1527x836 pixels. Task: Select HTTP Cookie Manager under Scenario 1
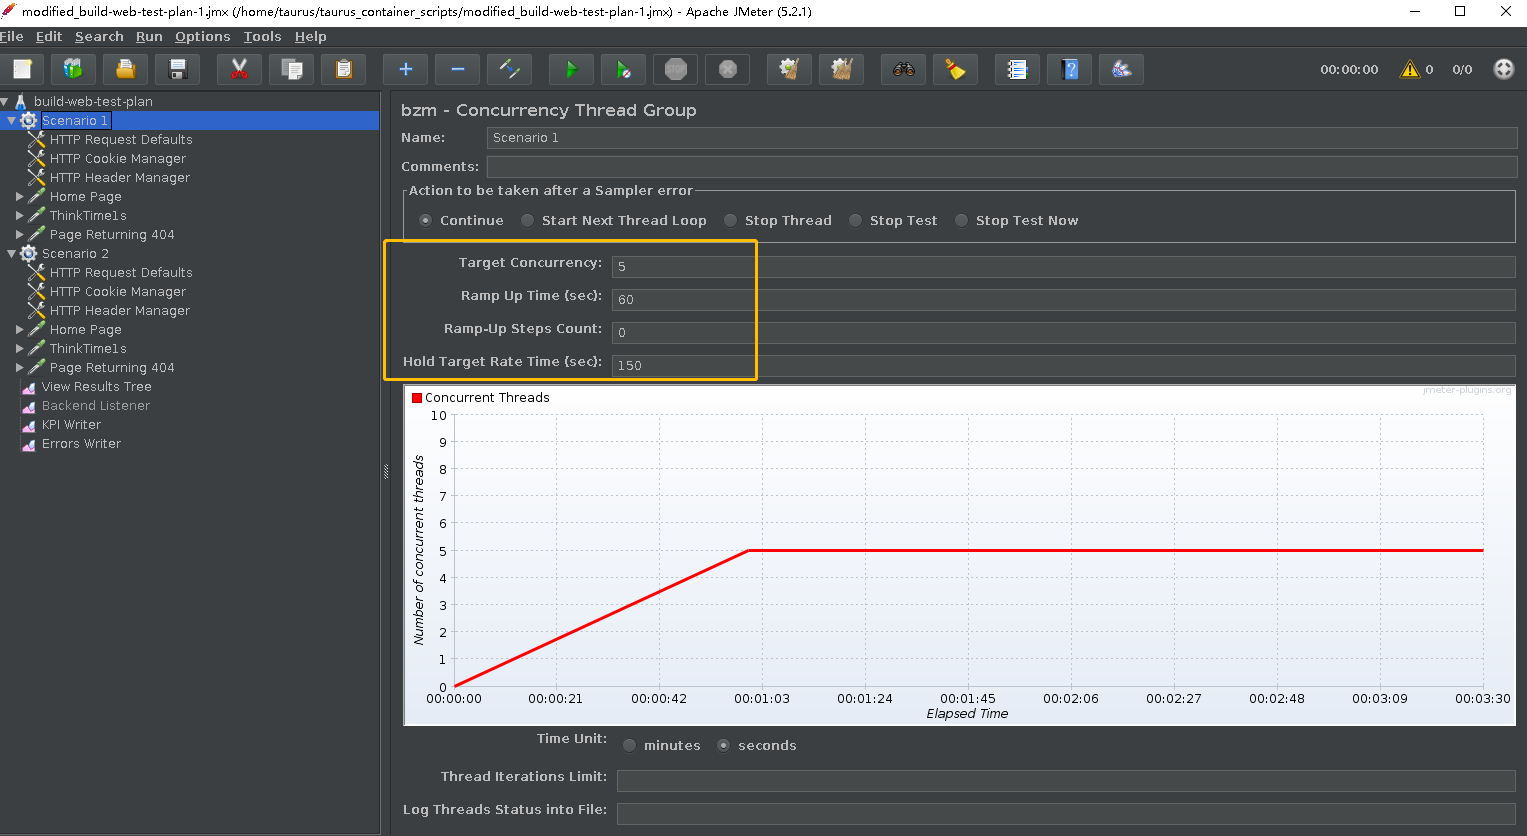(x=117, y=158)
